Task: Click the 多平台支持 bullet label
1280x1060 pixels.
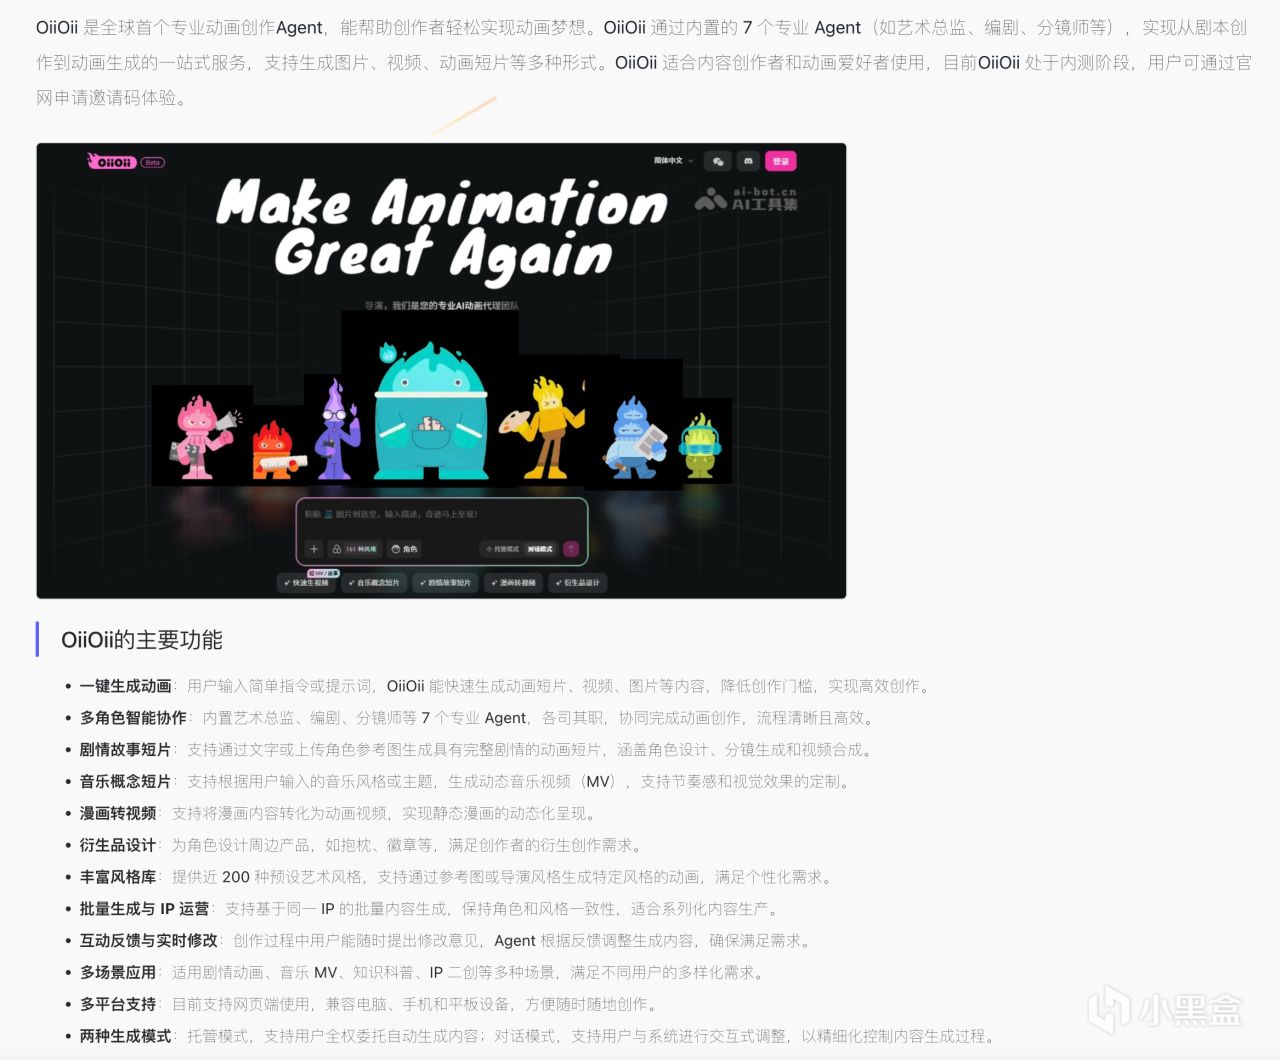Action: [x=118, y=1004]
